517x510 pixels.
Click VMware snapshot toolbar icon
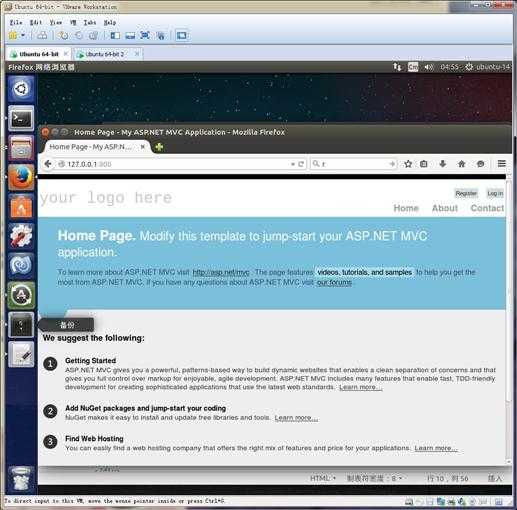point(63,35)
